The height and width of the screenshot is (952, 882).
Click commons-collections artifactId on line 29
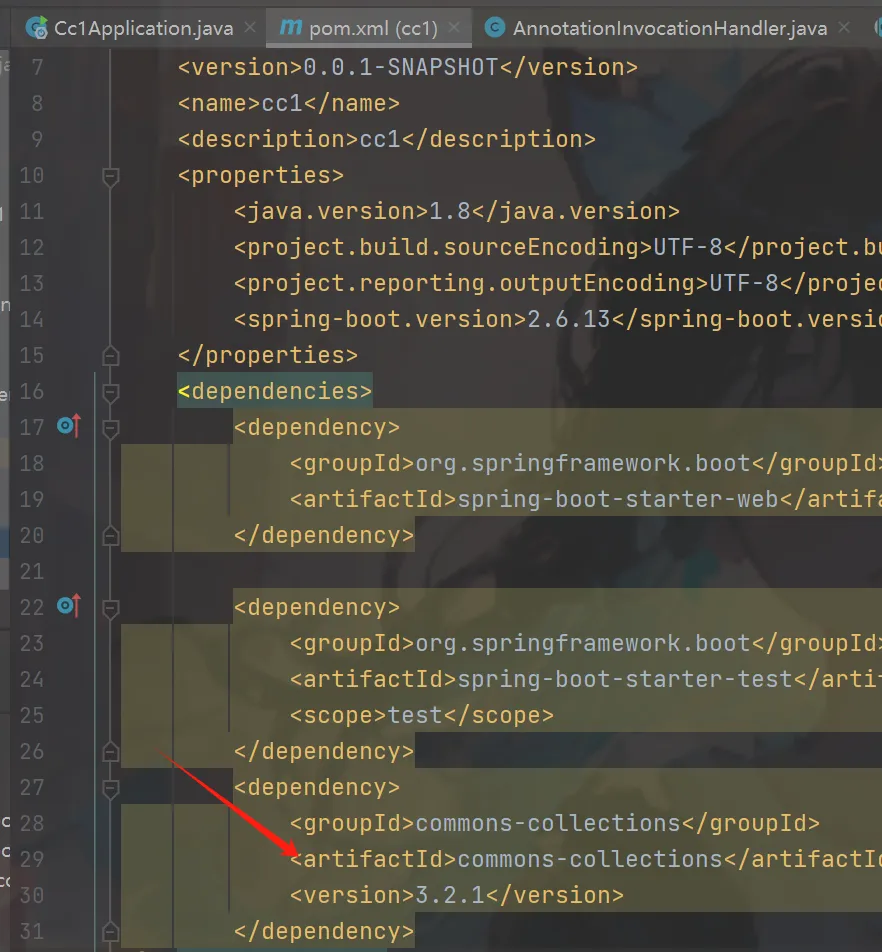[590, 859]
